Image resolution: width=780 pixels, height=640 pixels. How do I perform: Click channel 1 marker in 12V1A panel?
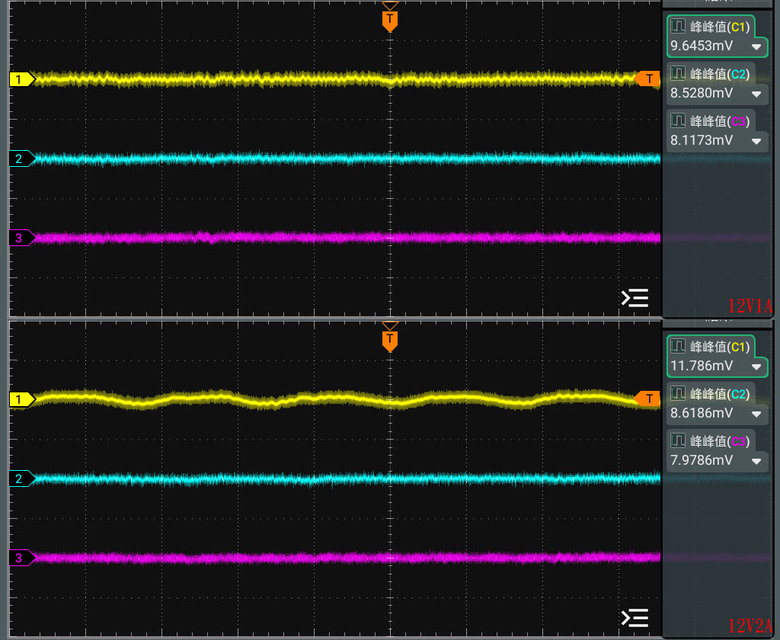(22, 79)
